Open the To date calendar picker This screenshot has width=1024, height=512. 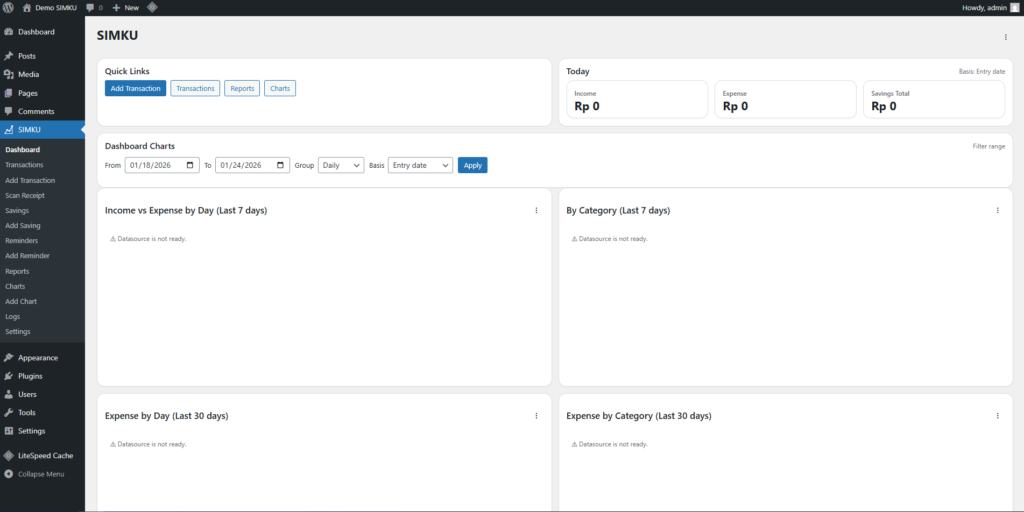(x=281, y=165)
